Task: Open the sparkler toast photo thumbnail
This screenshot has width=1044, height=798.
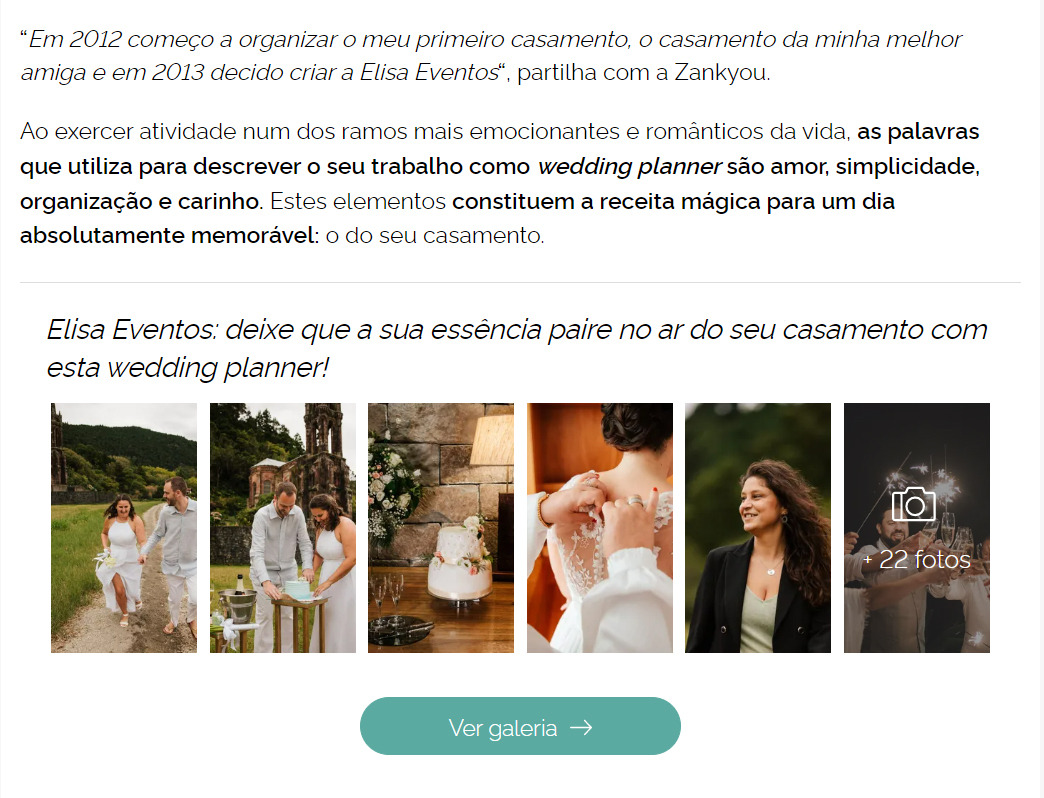Action: (x=917, y=528)
